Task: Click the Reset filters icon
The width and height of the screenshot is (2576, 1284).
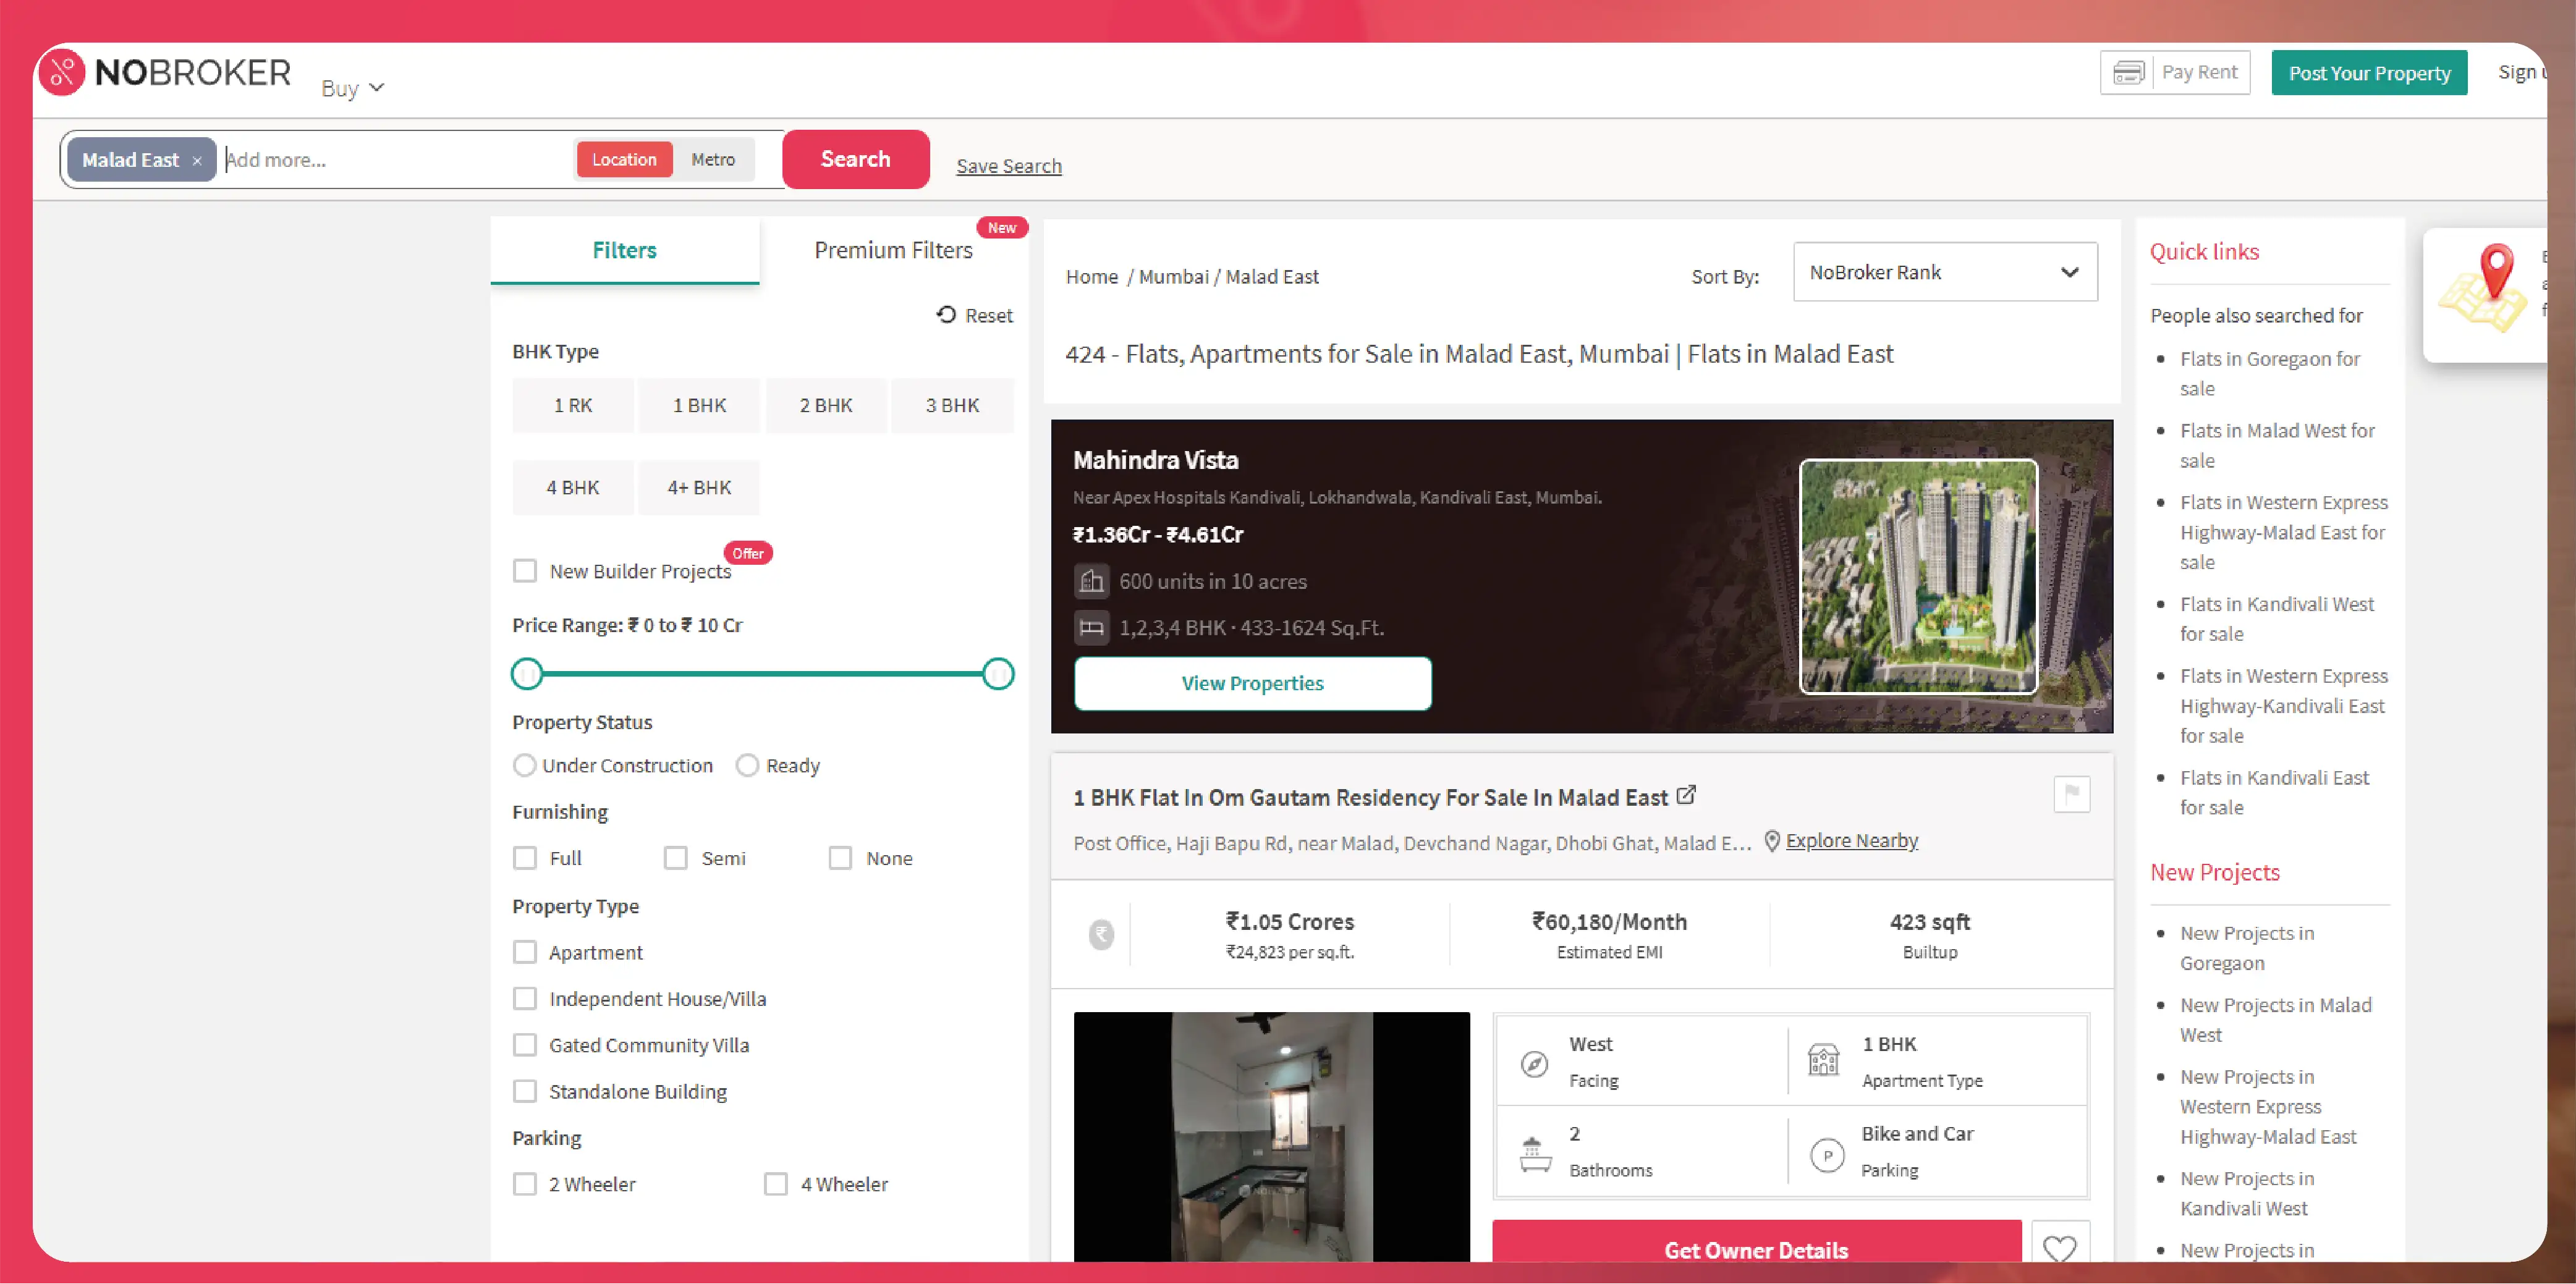Action: [x=946, y=315]
